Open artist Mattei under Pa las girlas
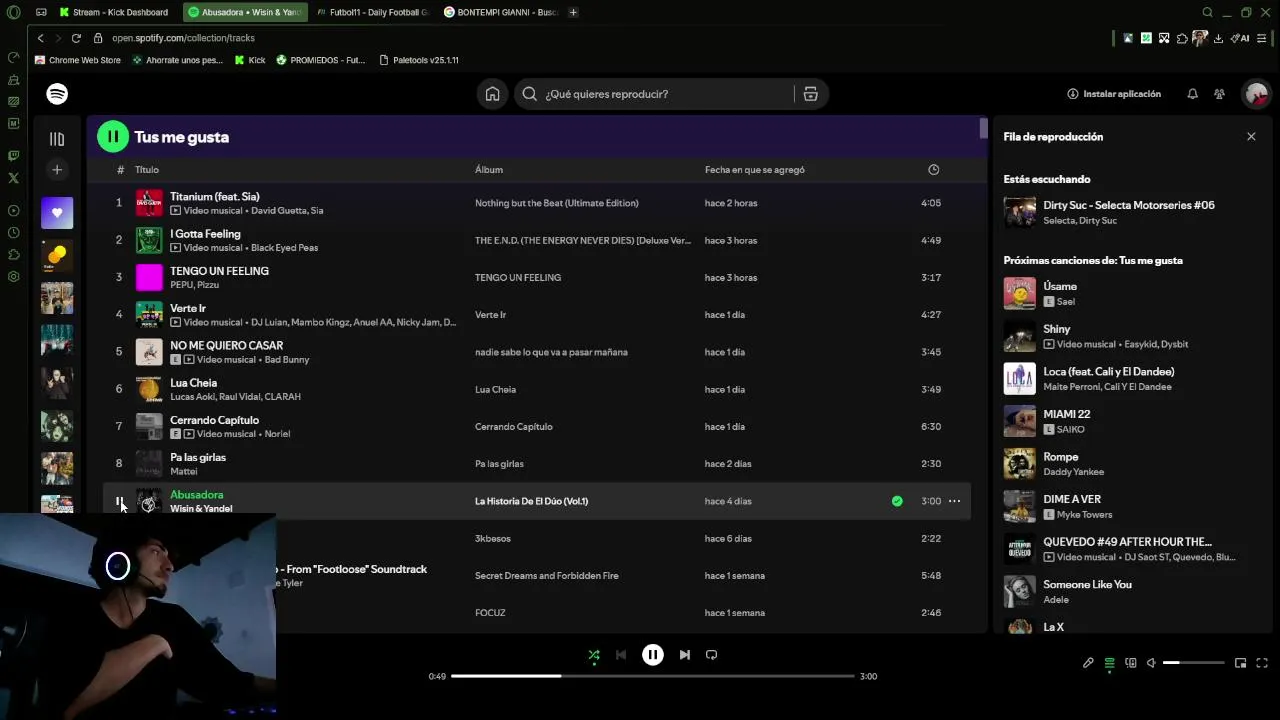 (184, 471)
